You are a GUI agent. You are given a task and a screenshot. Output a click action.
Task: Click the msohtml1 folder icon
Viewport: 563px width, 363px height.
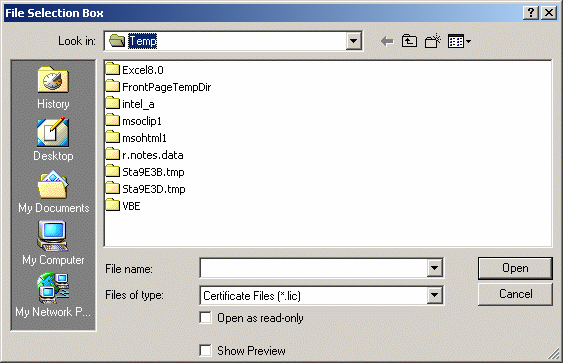click(112, 138)
